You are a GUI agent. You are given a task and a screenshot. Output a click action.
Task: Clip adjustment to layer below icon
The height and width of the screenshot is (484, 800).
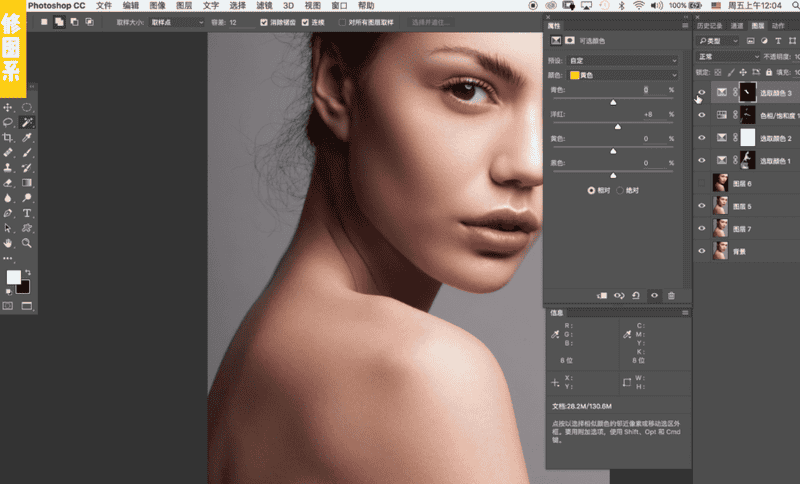point(602,295)
